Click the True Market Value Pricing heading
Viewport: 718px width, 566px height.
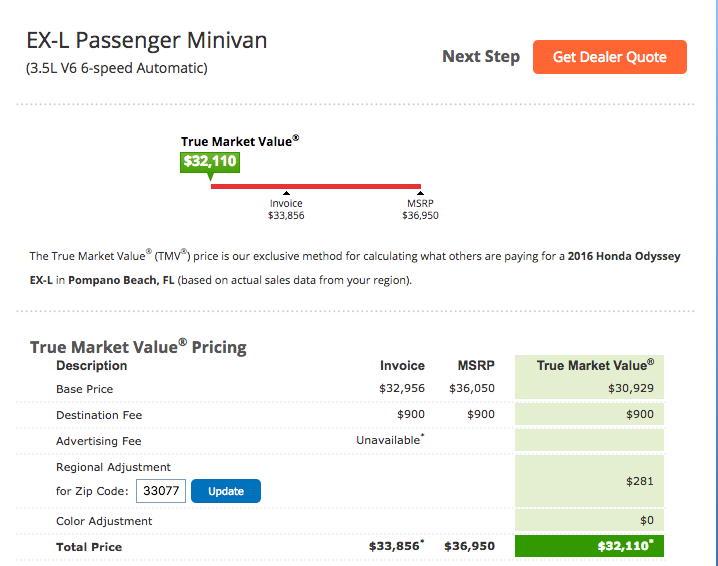pyautogui.click(x=138, y=347)
